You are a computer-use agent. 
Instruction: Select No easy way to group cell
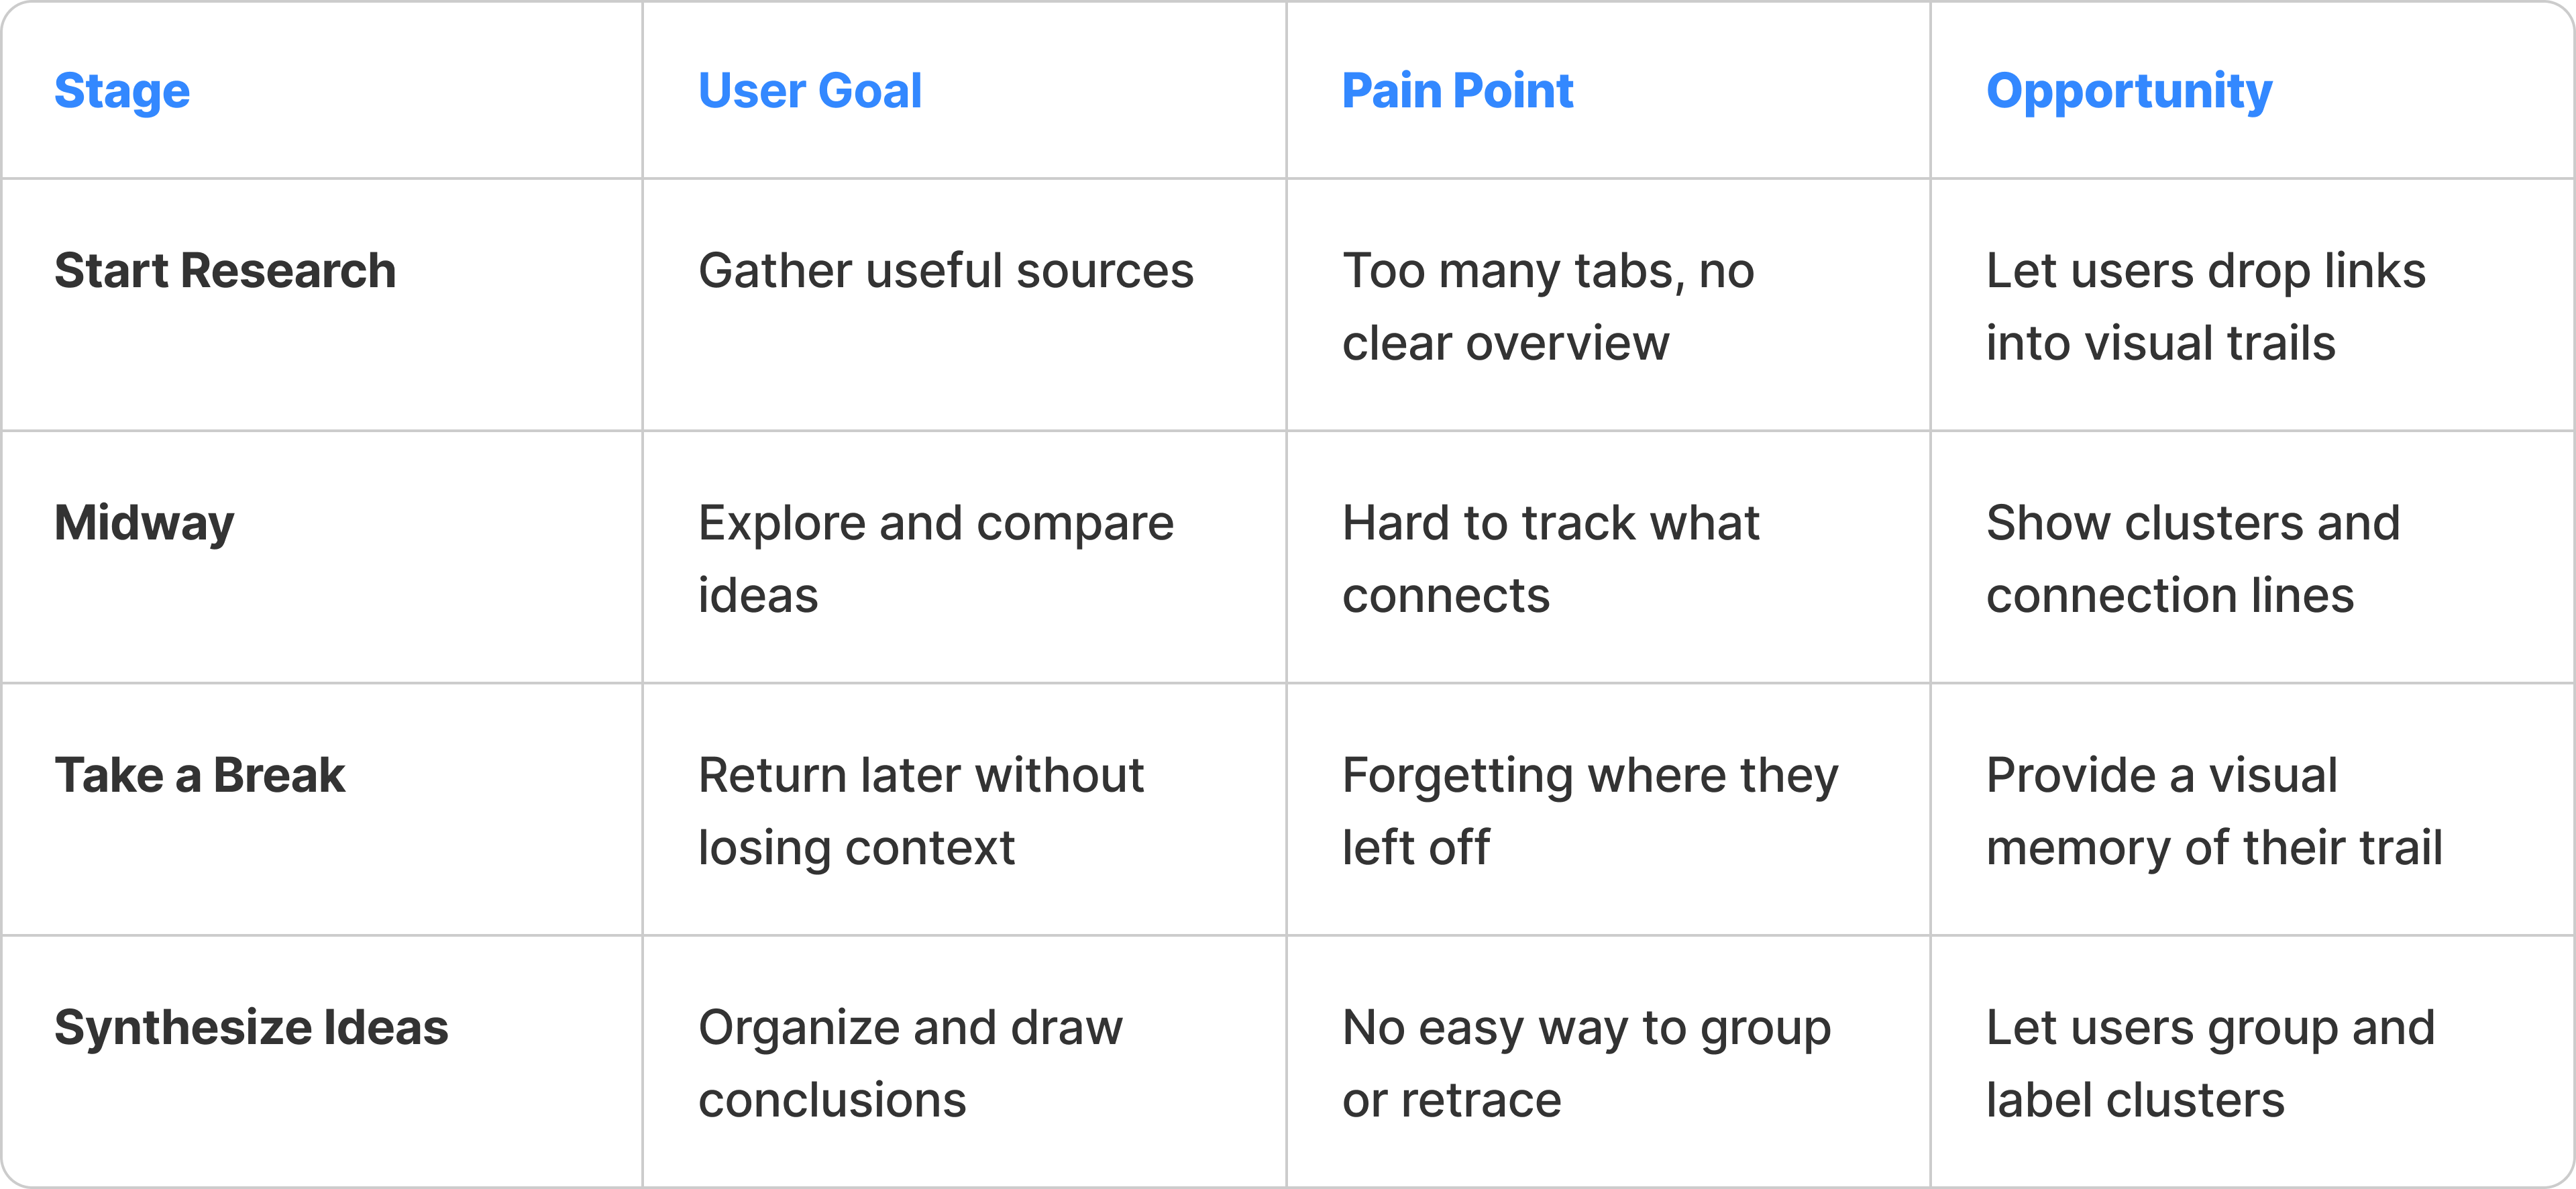tap(1586, 1063)
